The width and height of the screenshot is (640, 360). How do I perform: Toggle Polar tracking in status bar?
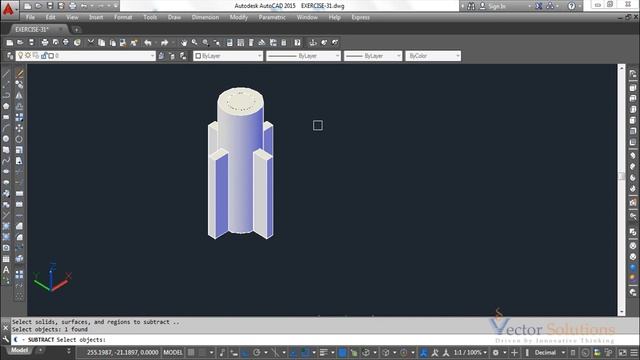click(x=257, y=352)
